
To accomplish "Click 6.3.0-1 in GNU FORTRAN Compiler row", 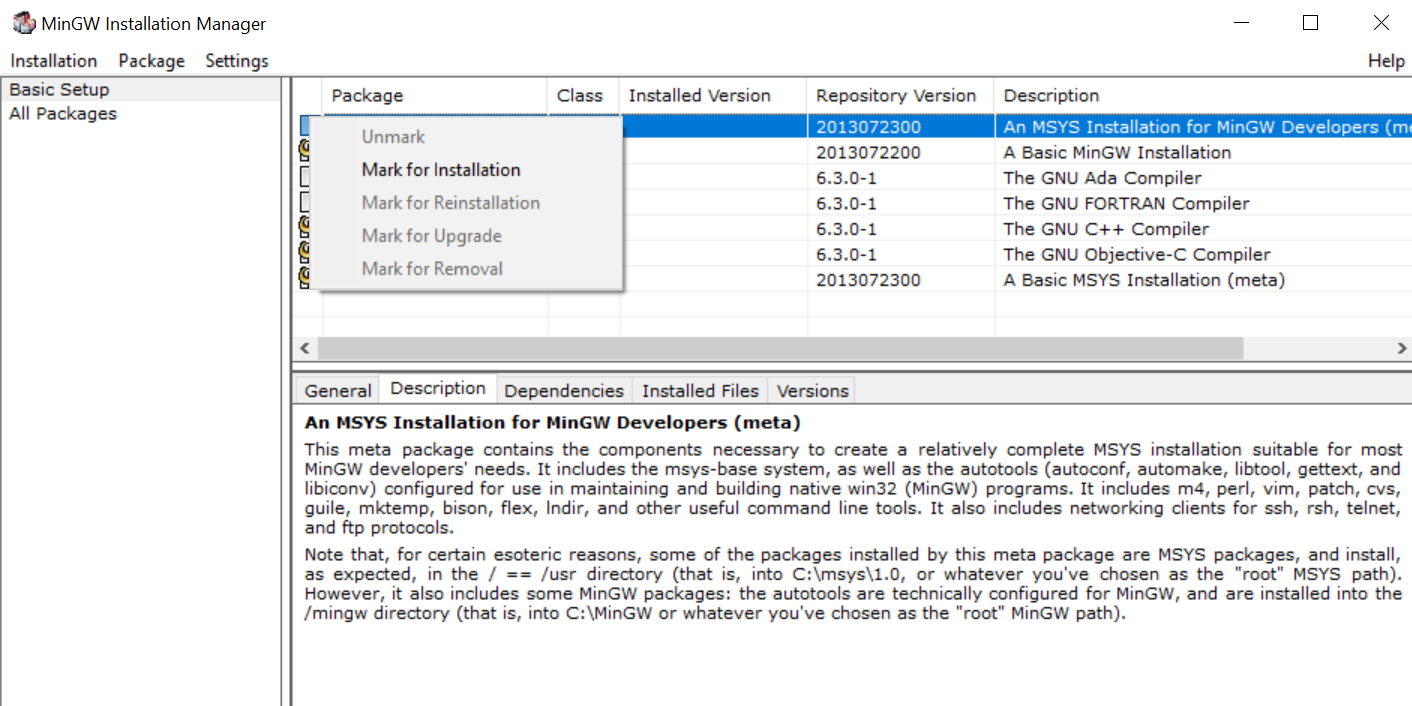I will click(x=846, y=204).
